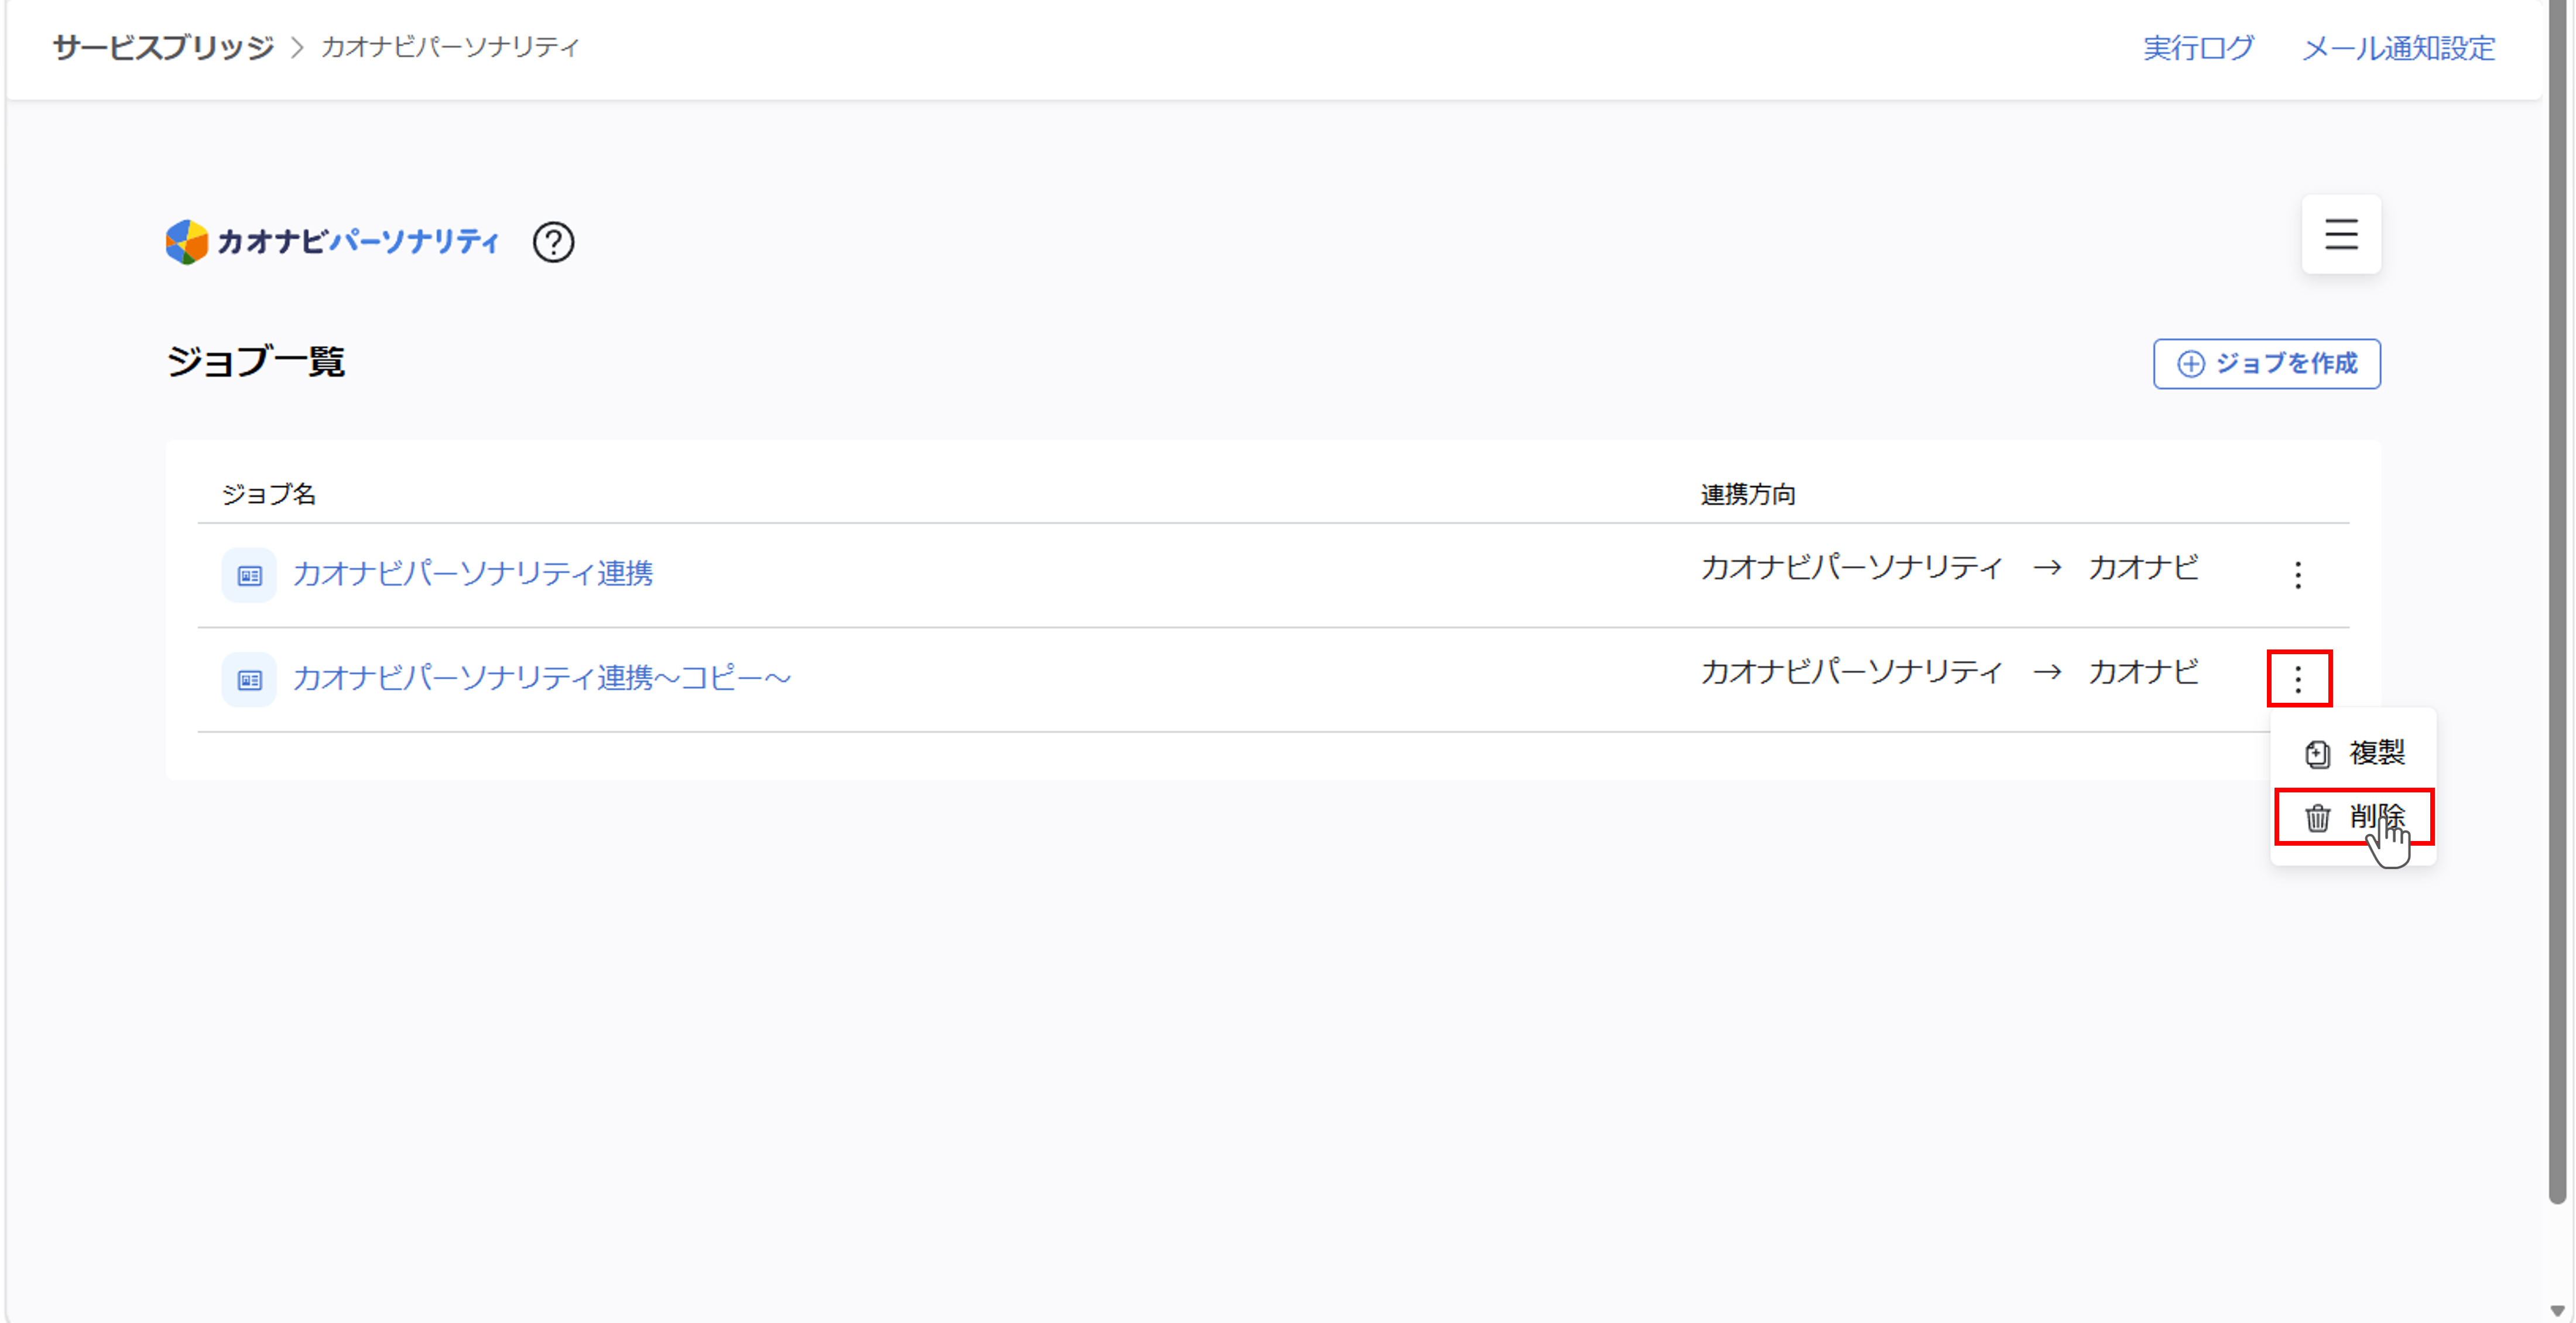Image resolution: width=2576 pixels, height=1323 pixels.
Task: Click job icon beside カオナビパーソナリティ連携
Action: pyautogui.click(x=249, y=575)
